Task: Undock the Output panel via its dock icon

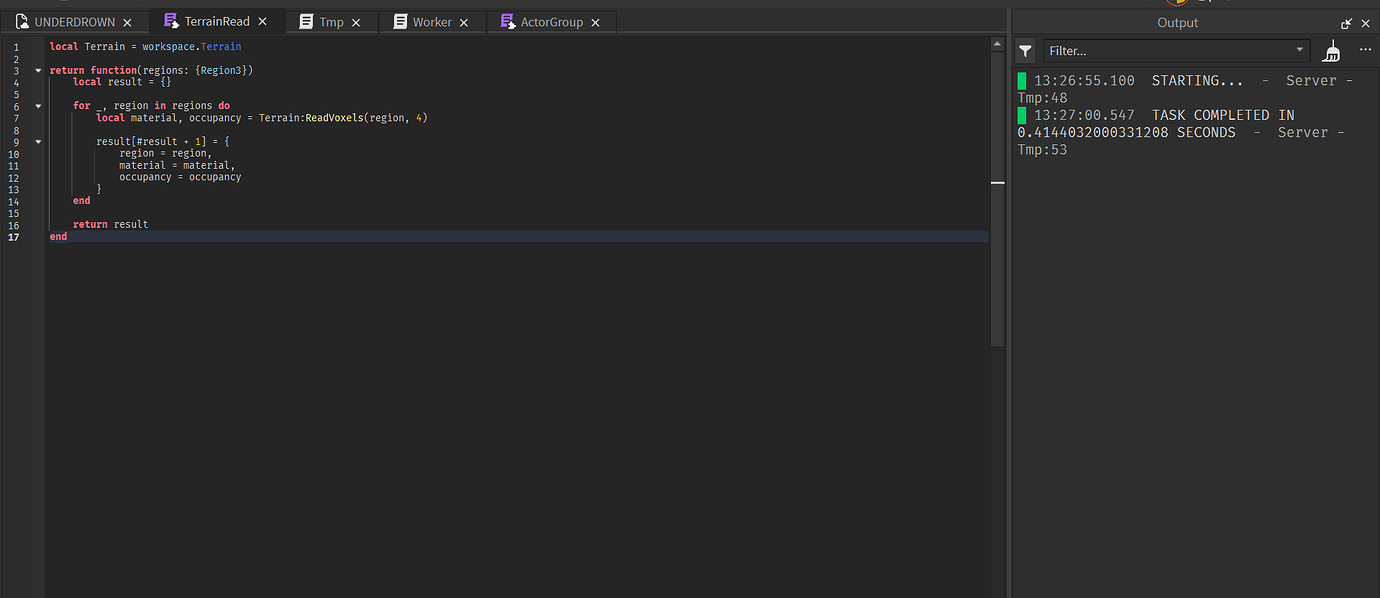Action: click(x=1345, y=22)
